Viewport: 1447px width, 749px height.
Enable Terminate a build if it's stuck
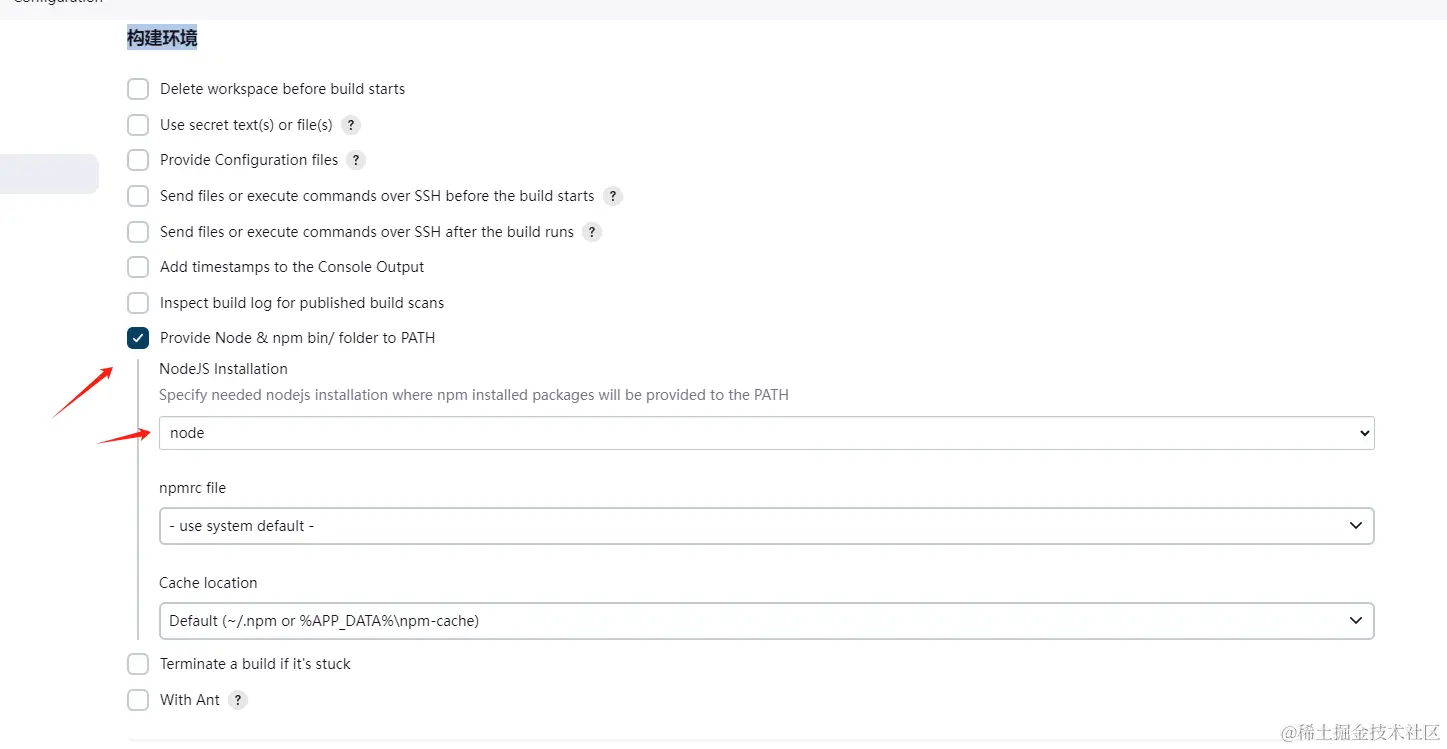pyautogui.click(x=138, y=664)
